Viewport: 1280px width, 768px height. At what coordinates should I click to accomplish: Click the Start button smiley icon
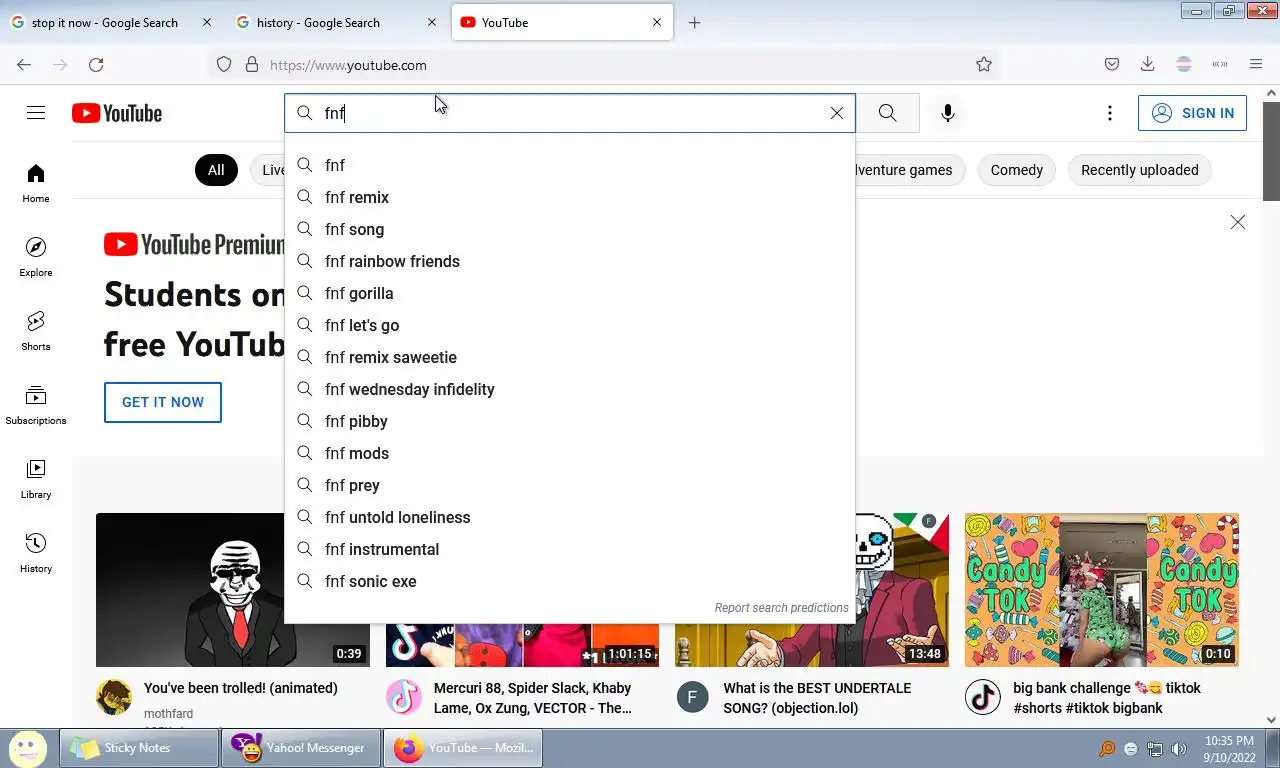[27, 748]
